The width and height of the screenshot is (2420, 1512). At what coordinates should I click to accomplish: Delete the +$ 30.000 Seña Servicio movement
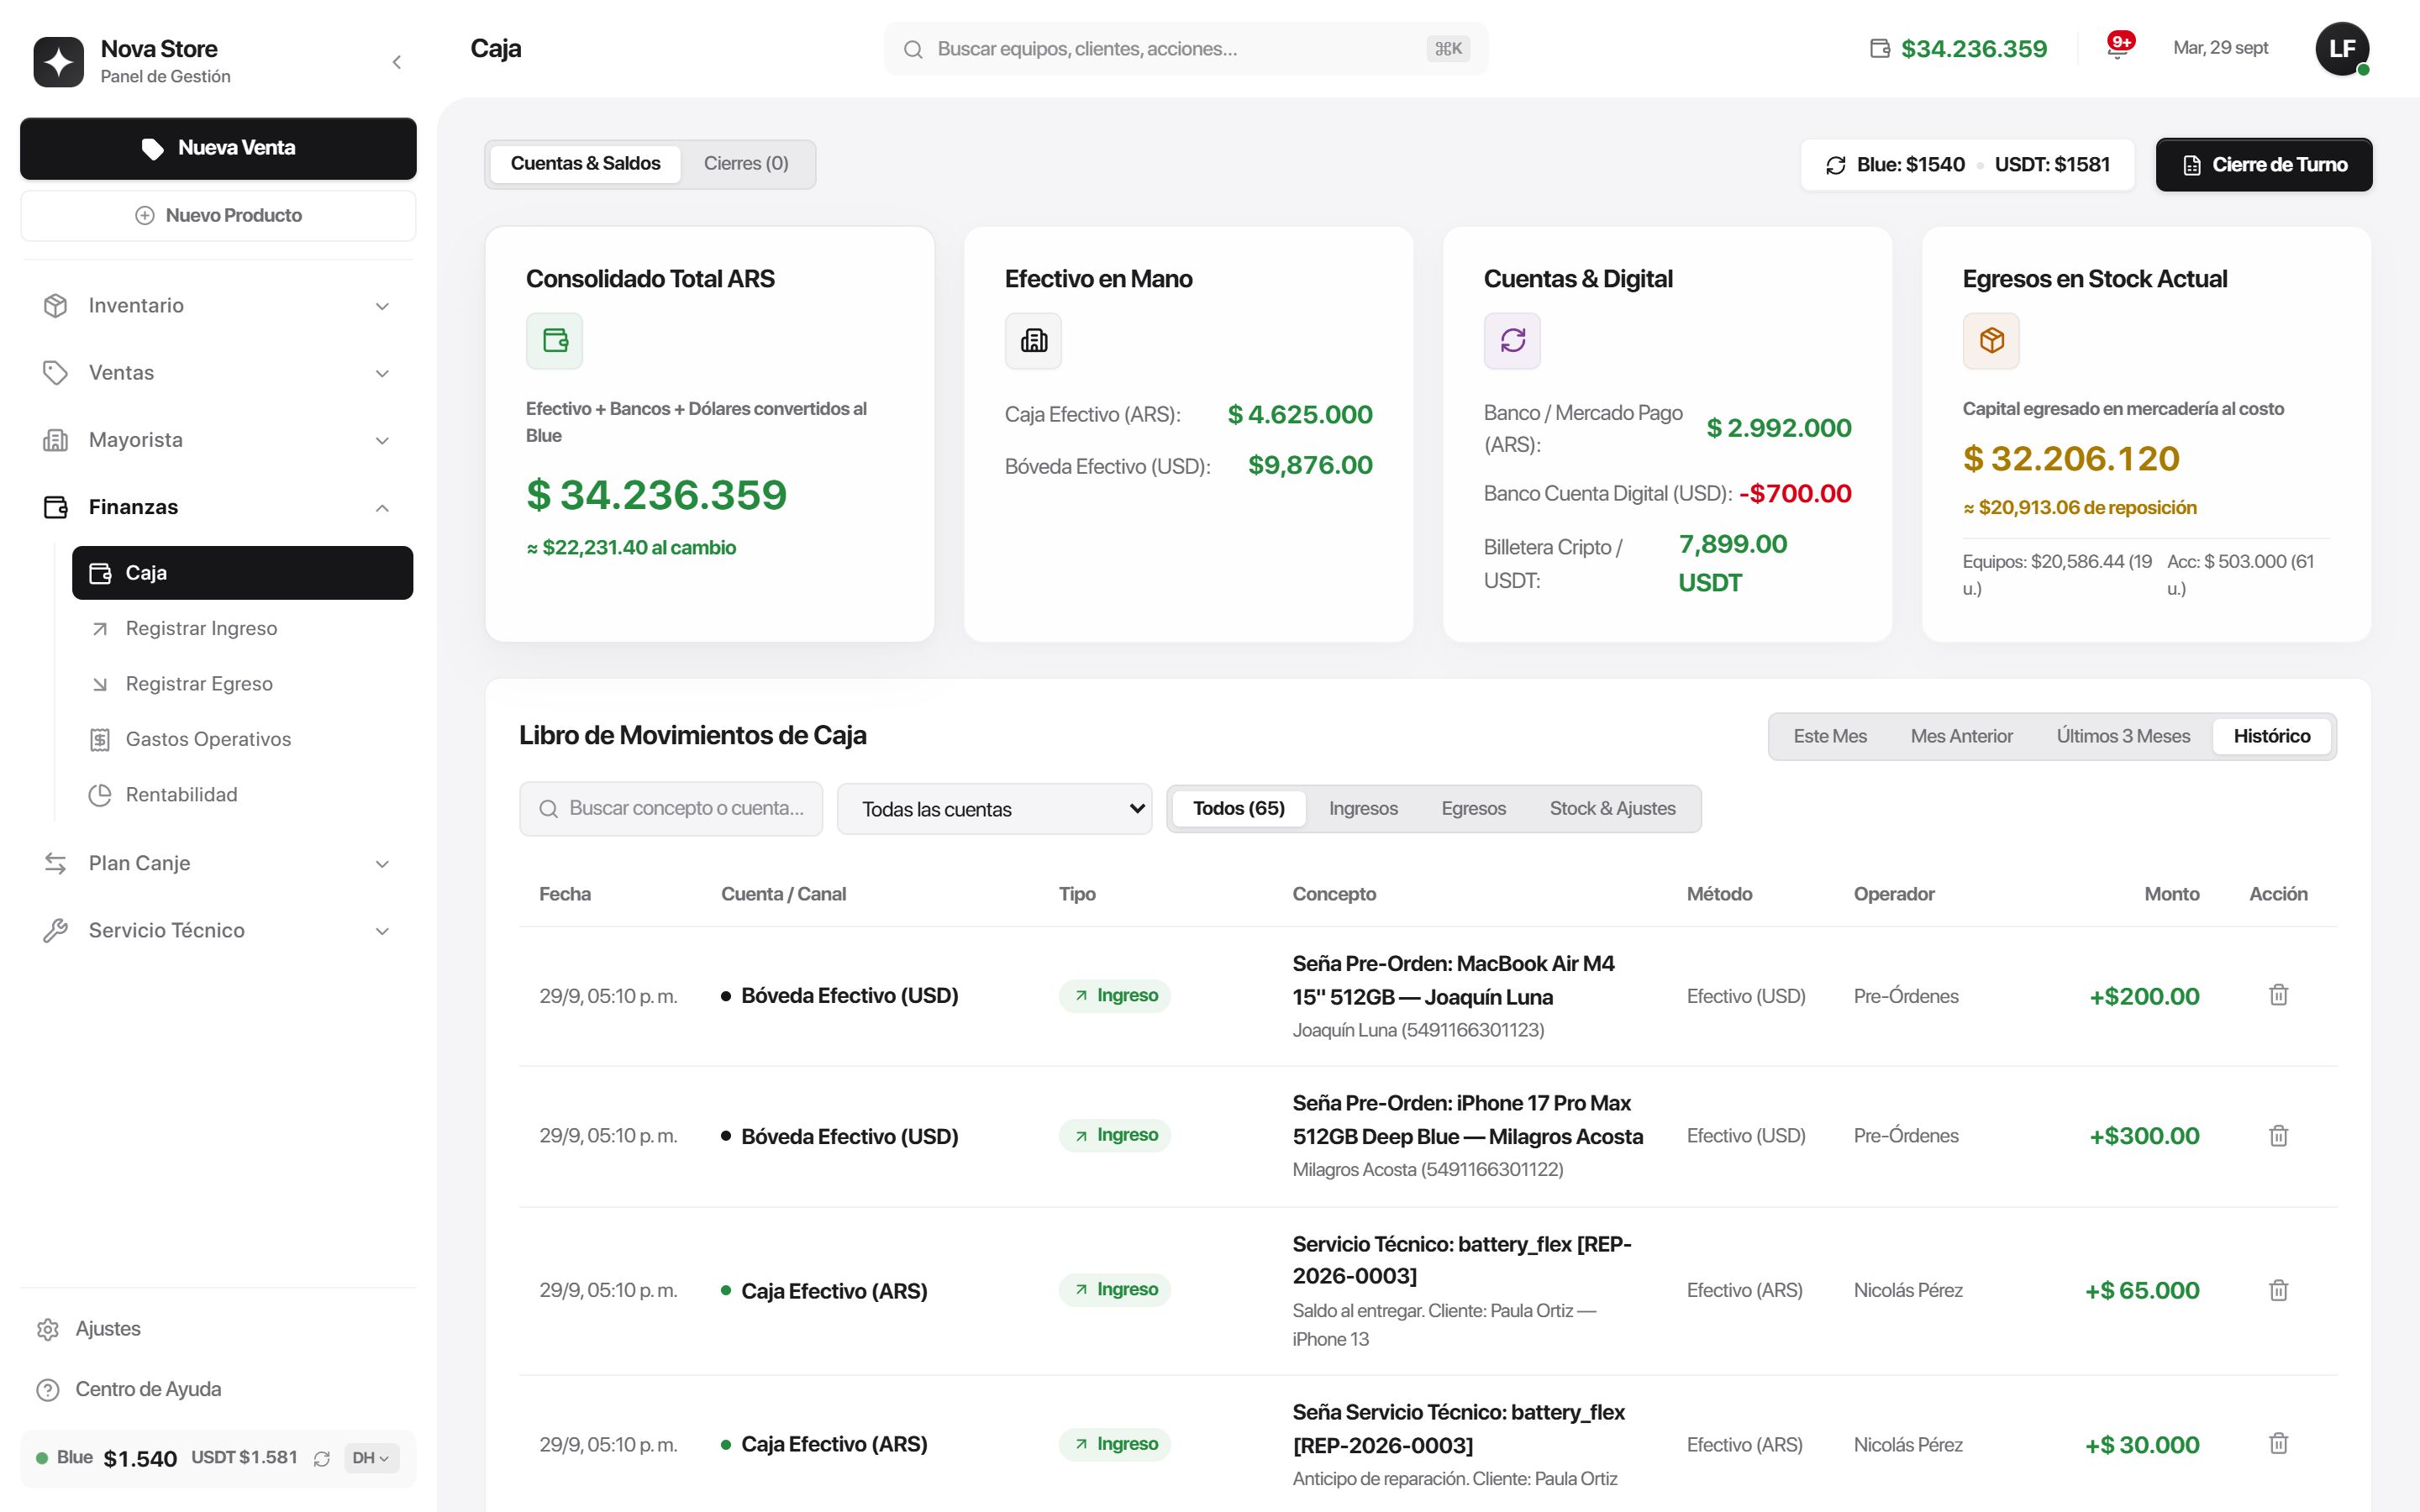click(x=2278, y=1443)
